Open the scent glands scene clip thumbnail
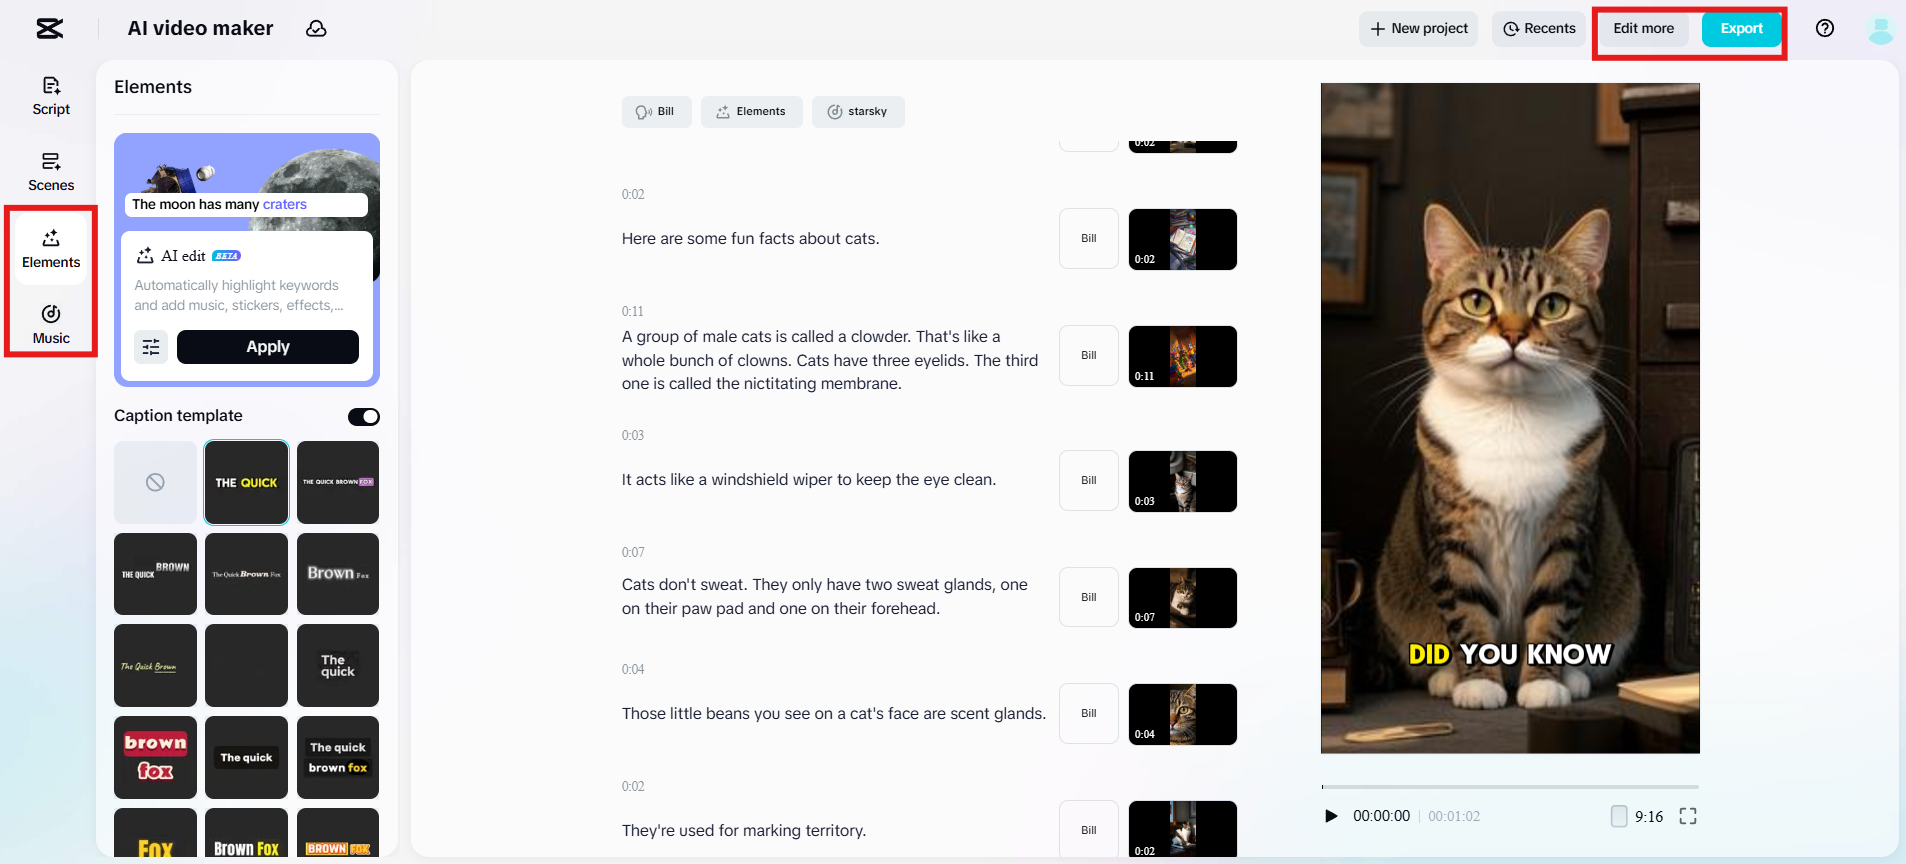Image resolution: width=1906 pixels, height=864 pixels. pos(1183,714)
